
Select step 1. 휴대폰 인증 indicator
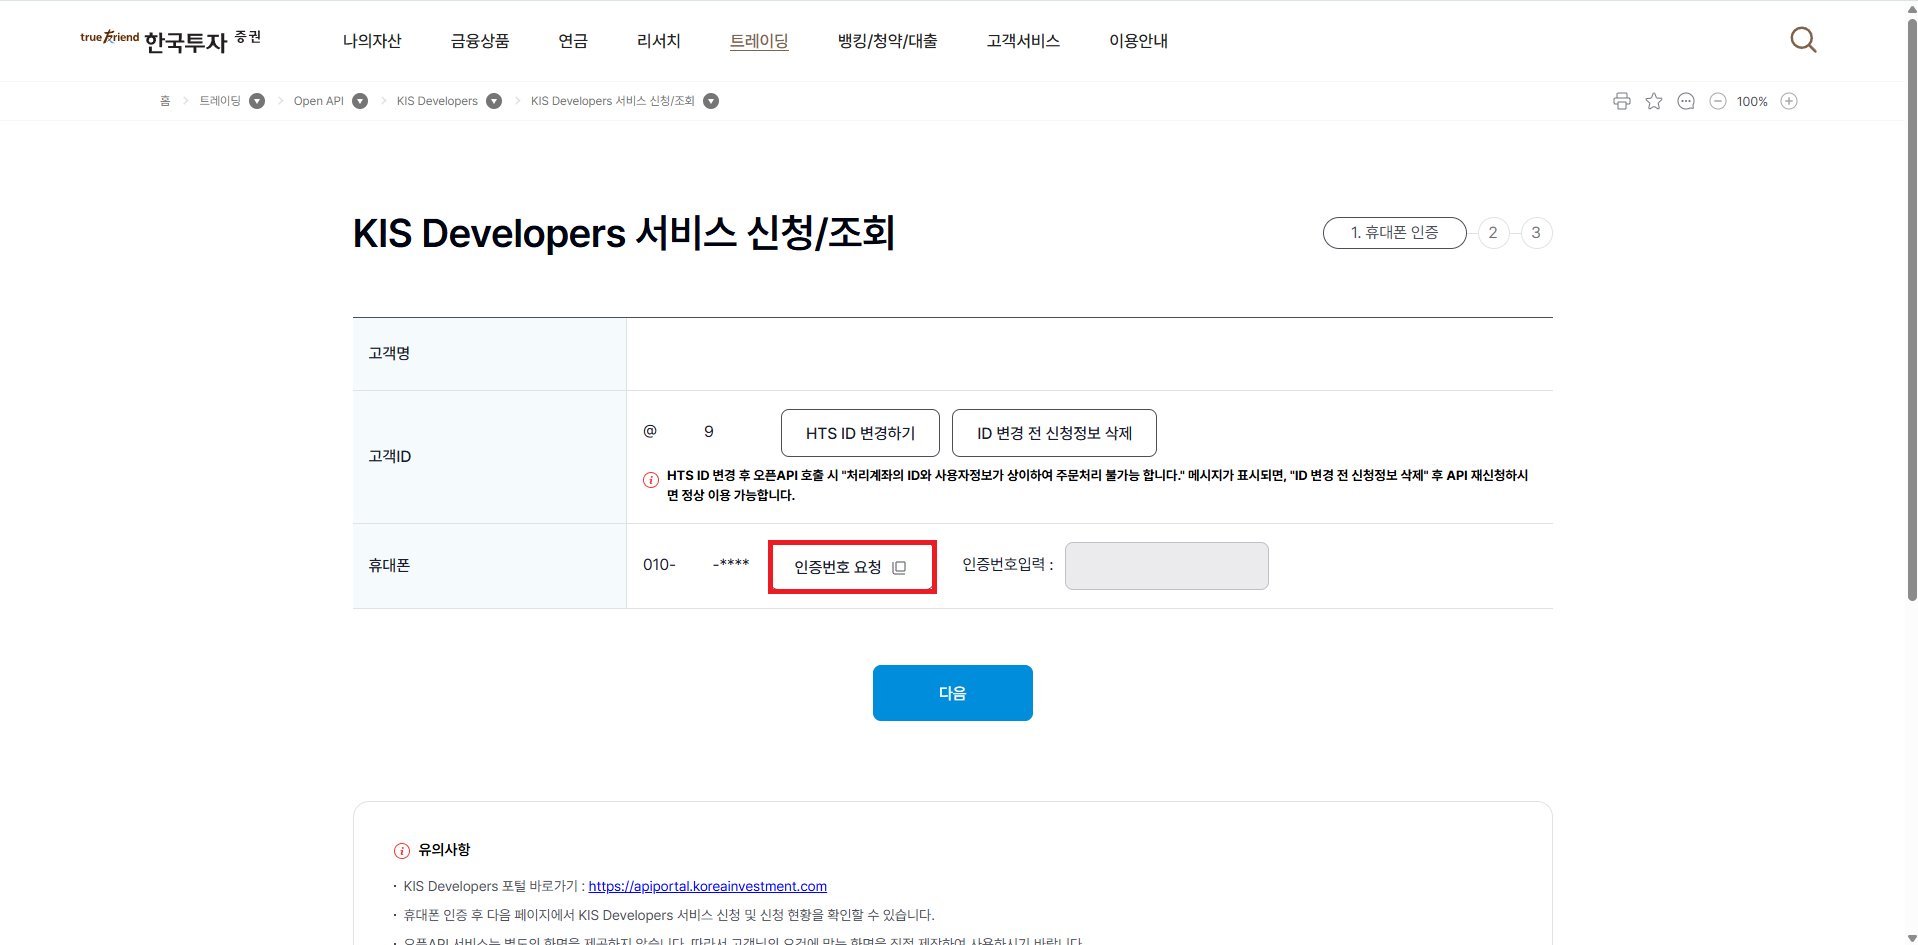click(x=1394, y=233)
